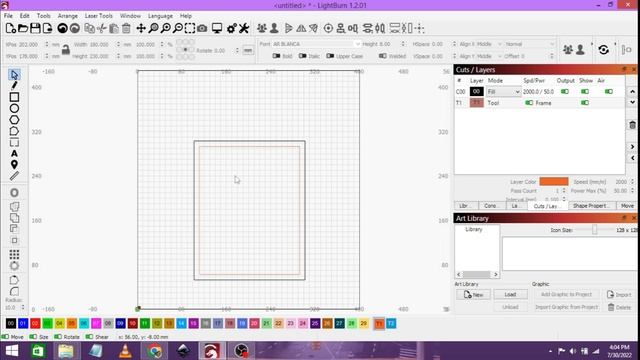Toggle Upper Case text switch
The image size is (640, 360).
[x=330, y=56]
